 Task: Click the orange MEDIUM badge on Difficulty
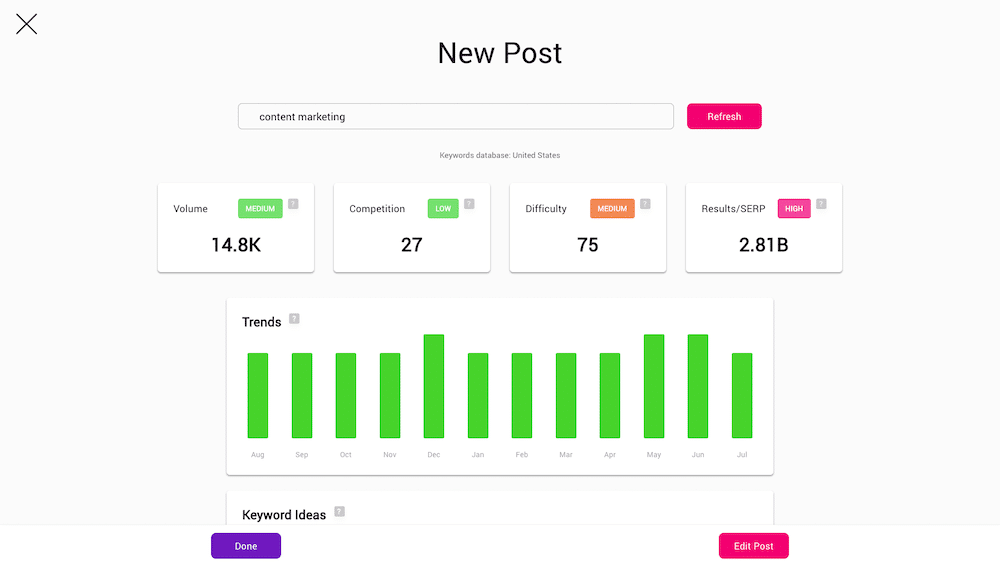tap(612, 208)
